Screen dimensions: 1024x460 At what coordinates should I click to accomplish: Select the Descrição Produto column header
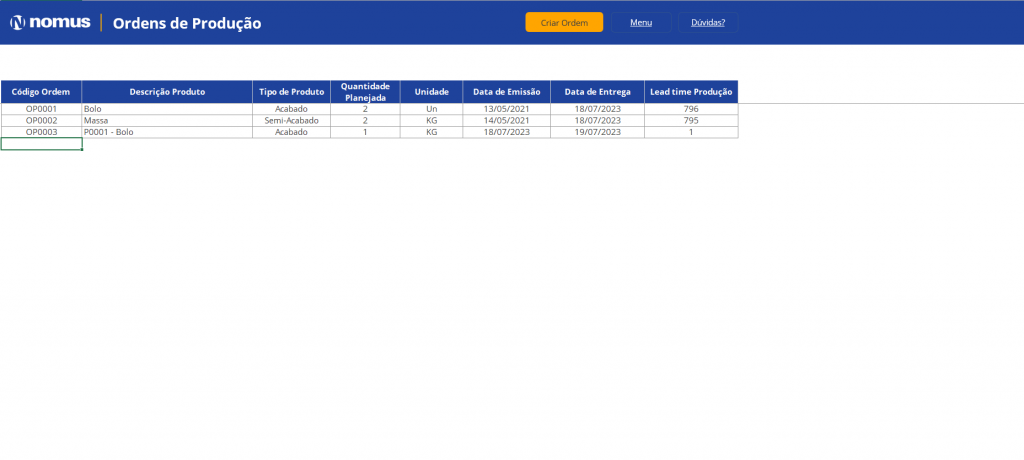[167, 91]
